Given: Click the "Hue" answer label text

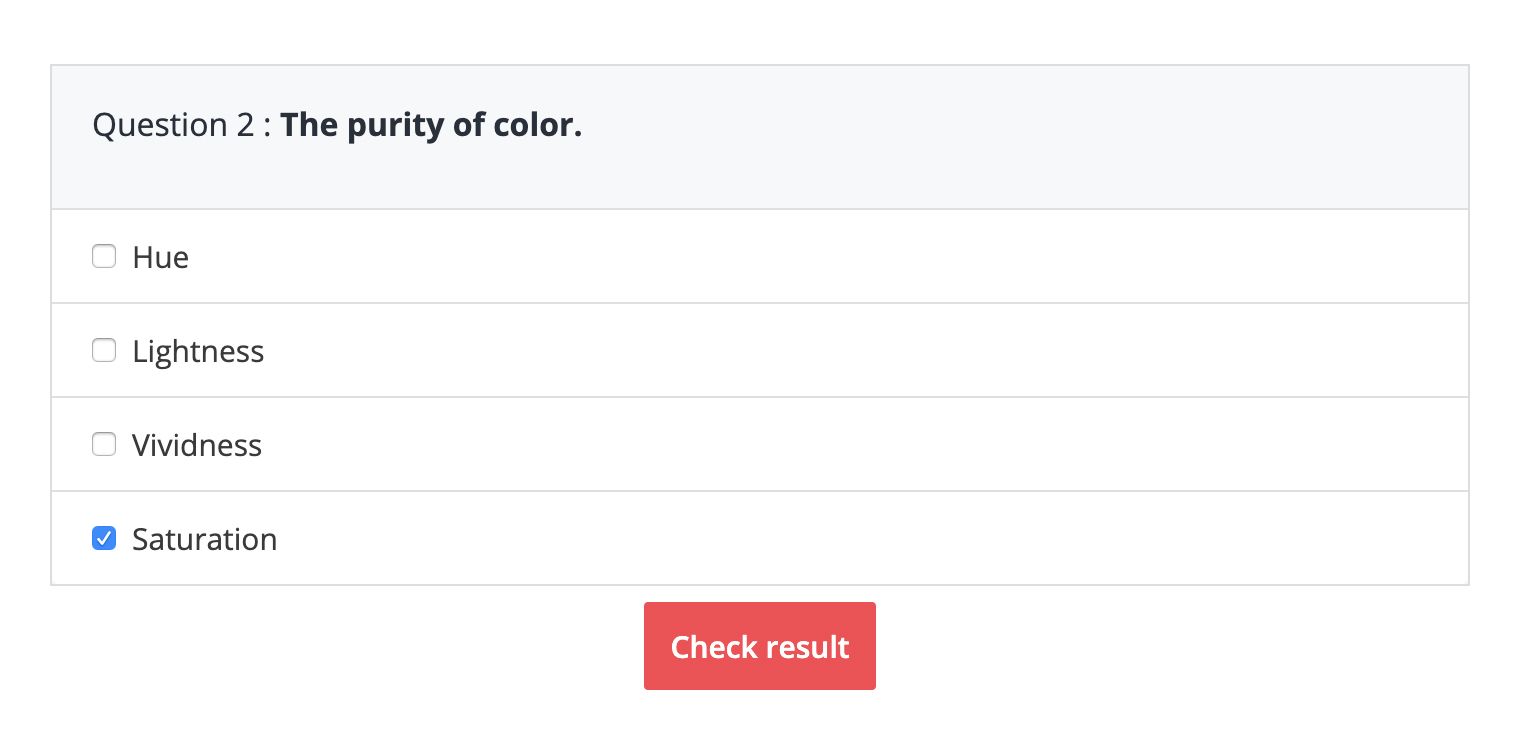Looking at the screenshot, I should 160,258.
